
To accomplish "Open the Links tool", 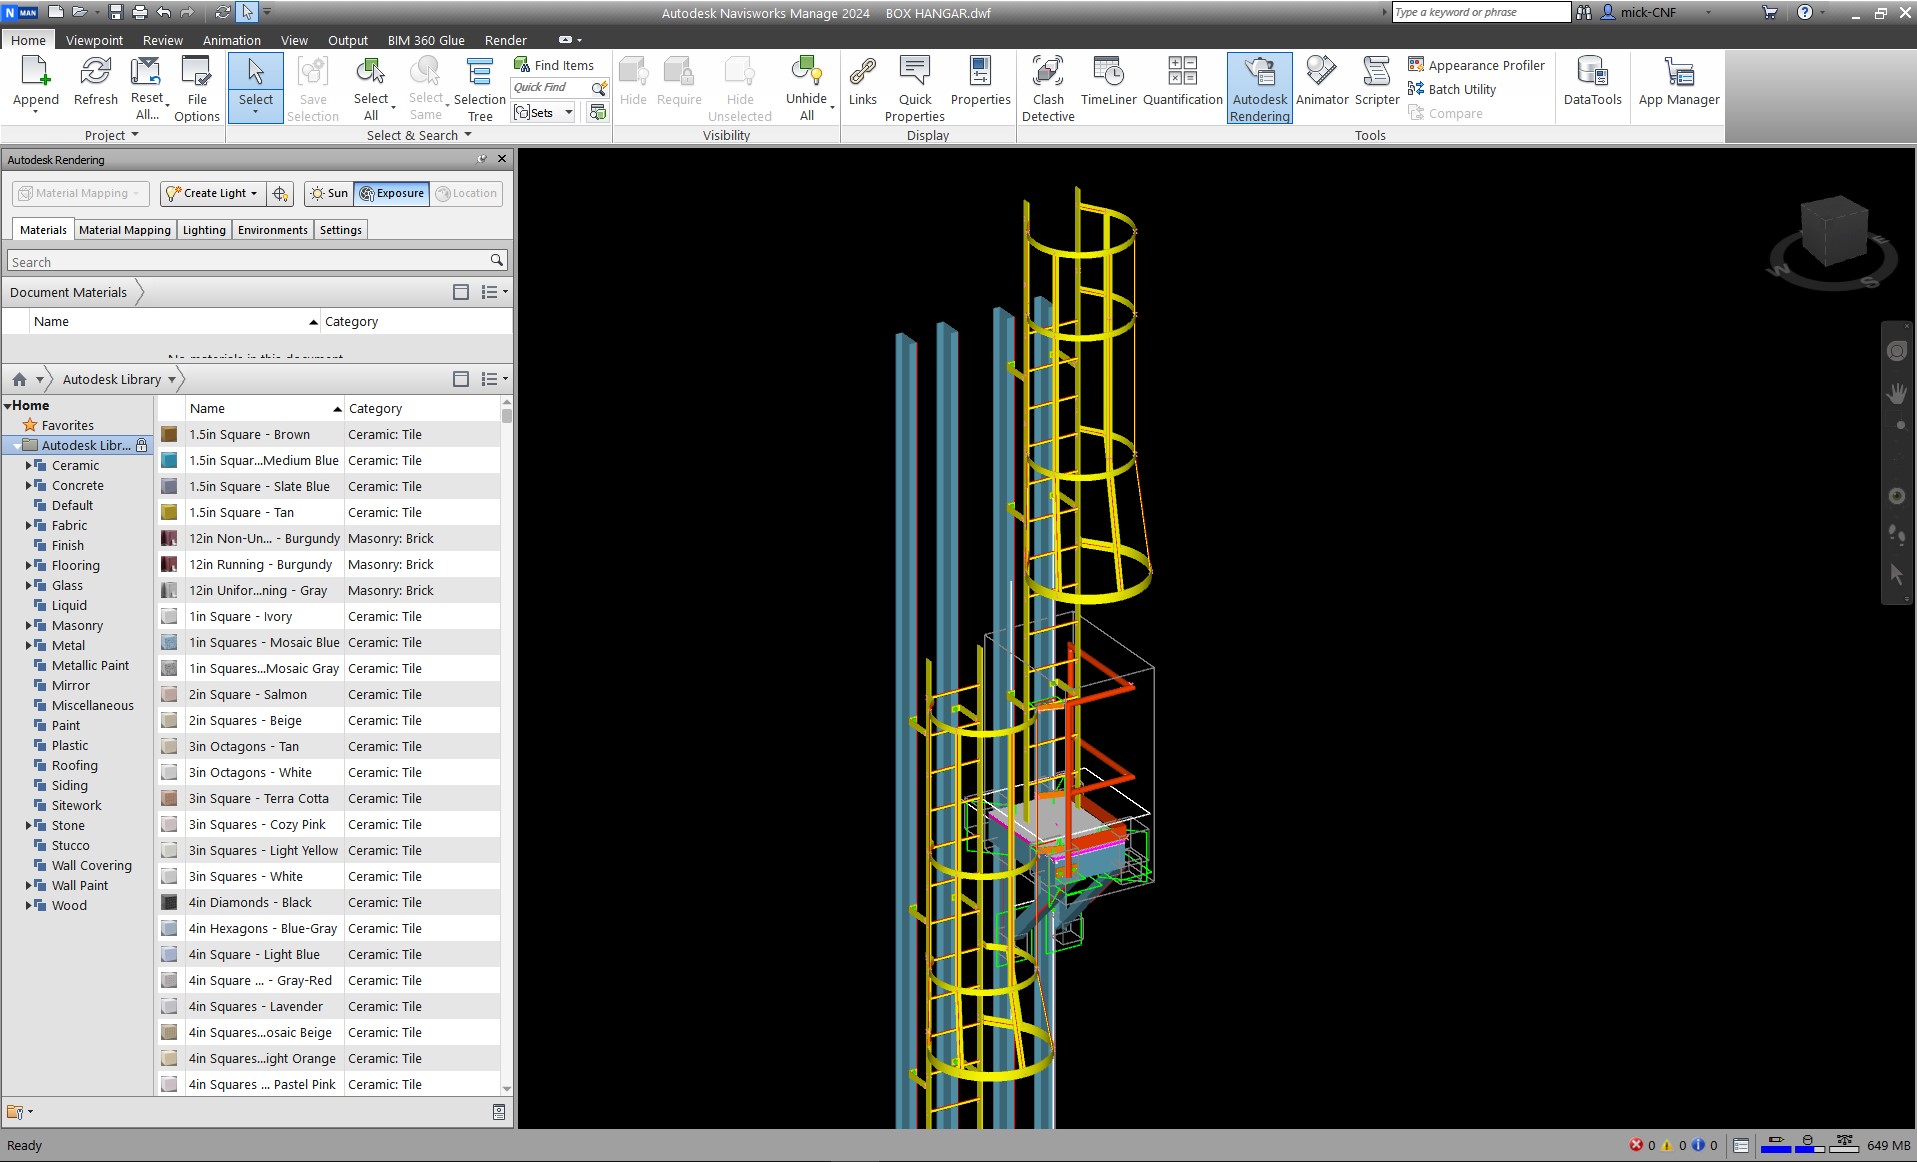I will pyautogui.click(x=862, y=81).
